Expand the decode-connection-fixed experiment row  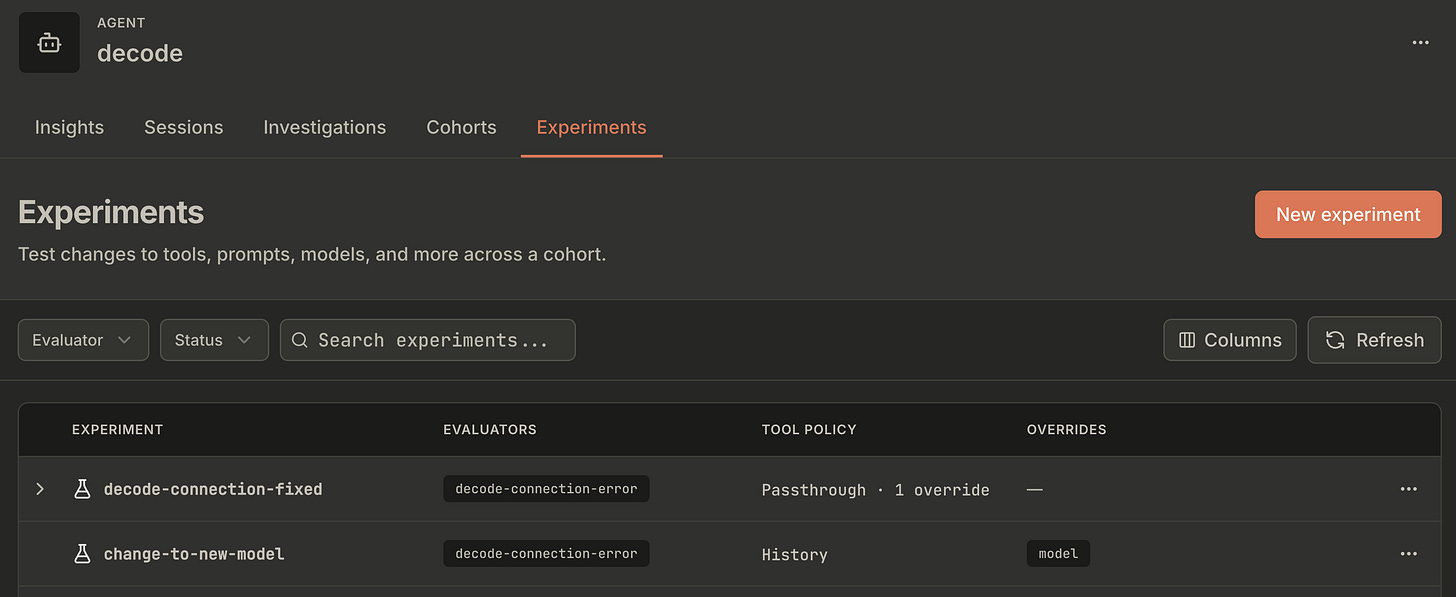click(40, 489)
